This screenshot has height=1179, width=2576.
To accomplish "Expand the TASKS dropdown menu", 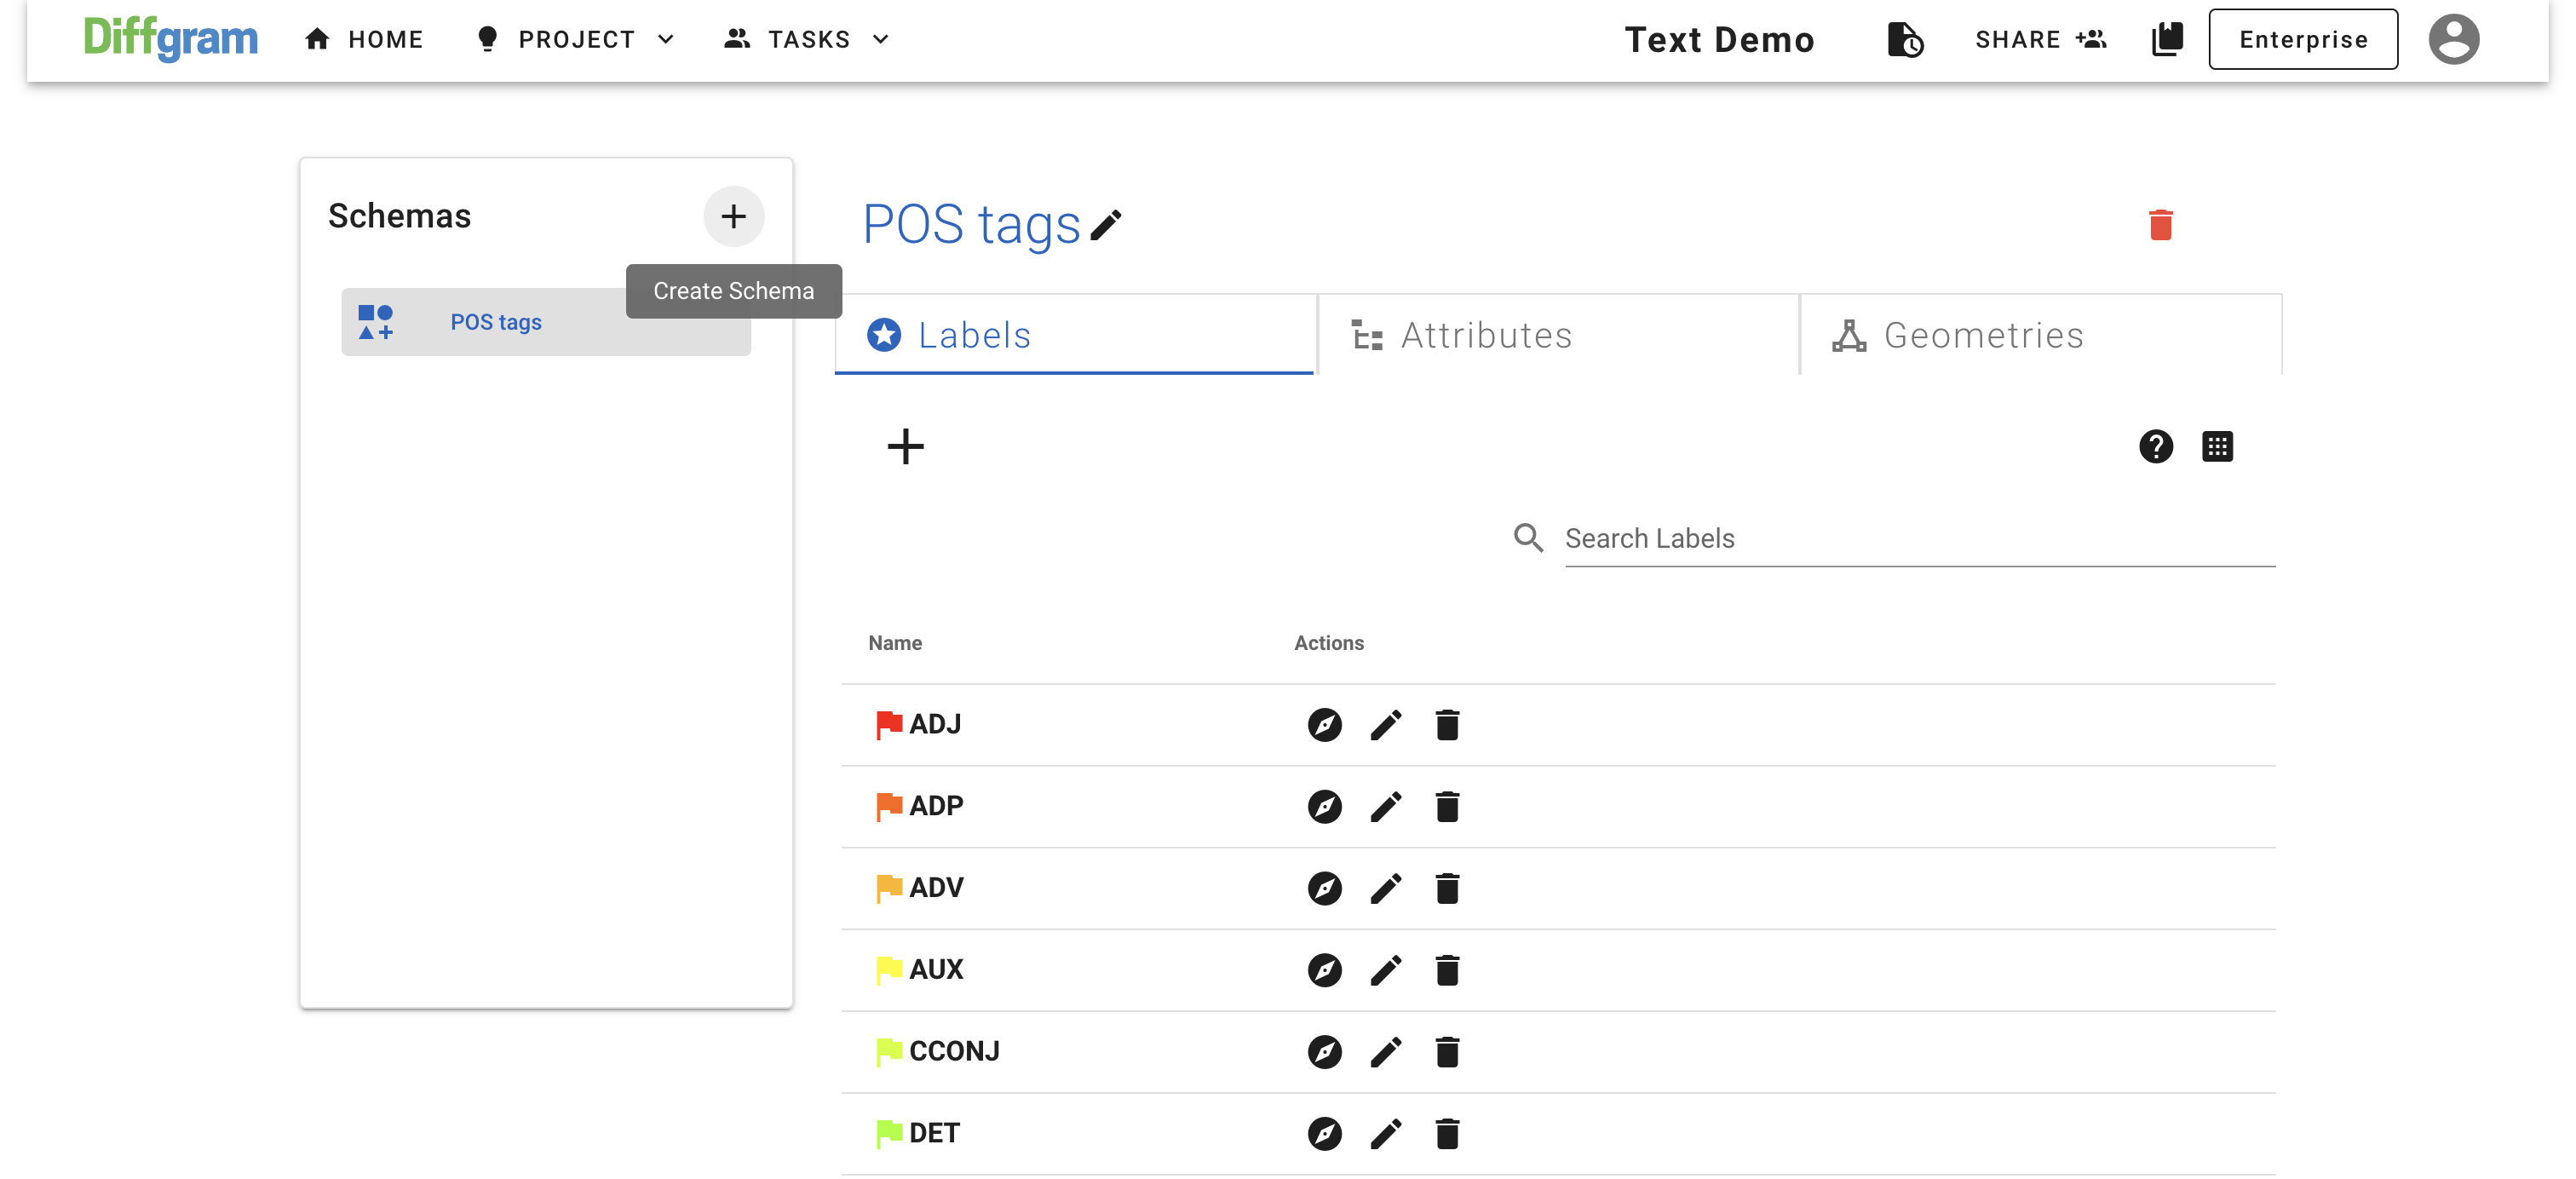I will (807, 39).
